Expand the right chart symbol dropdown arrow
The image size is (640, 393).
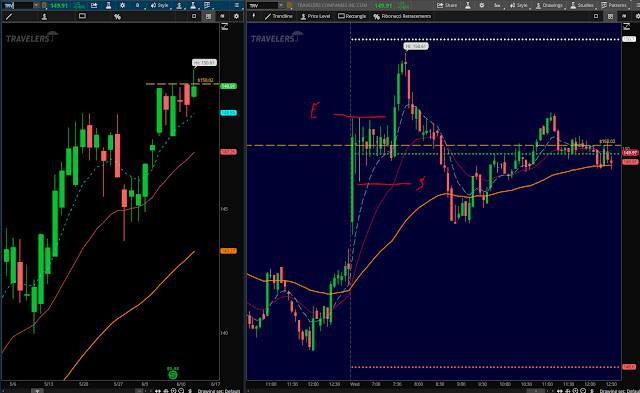[x=281, y=5]
